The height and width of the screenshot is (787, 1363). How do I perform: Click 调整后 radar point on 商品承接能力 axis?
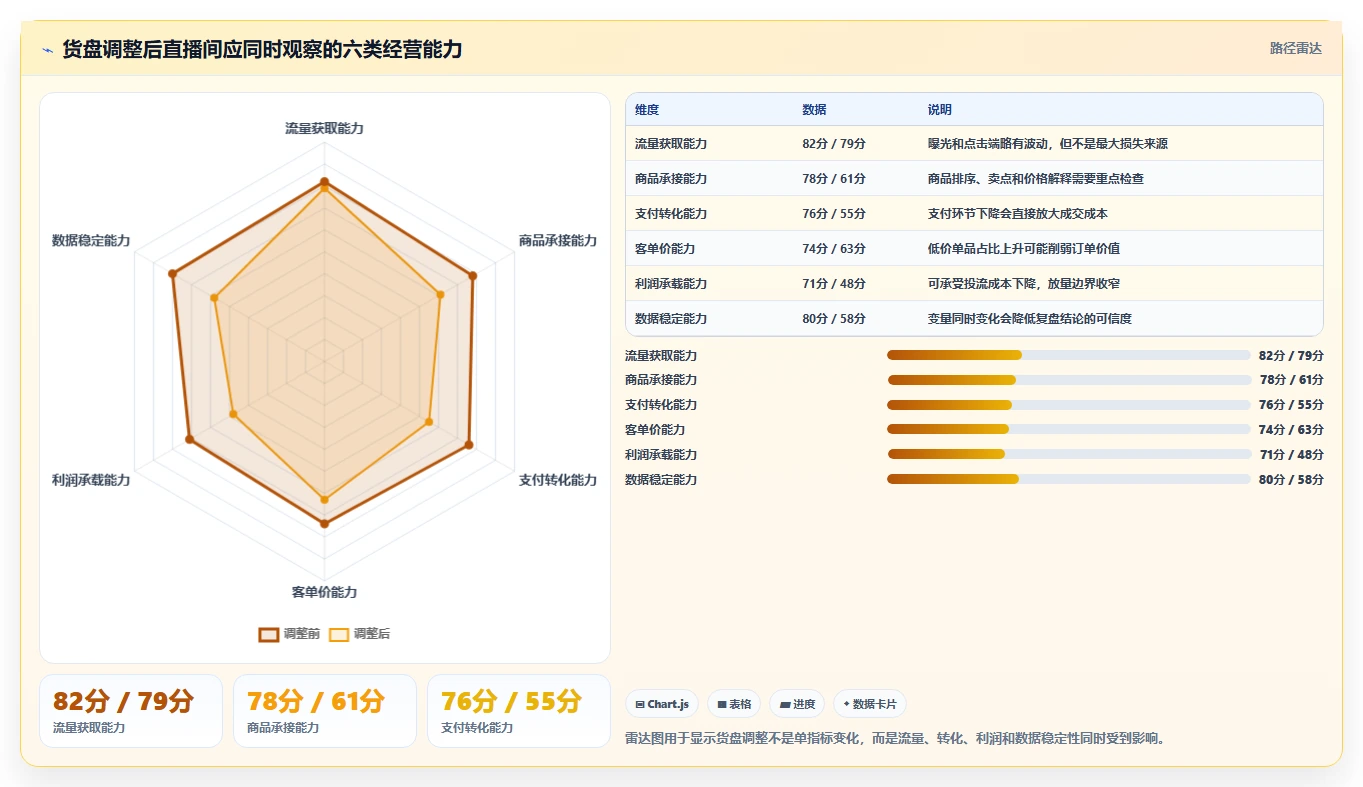coord(441,294)
